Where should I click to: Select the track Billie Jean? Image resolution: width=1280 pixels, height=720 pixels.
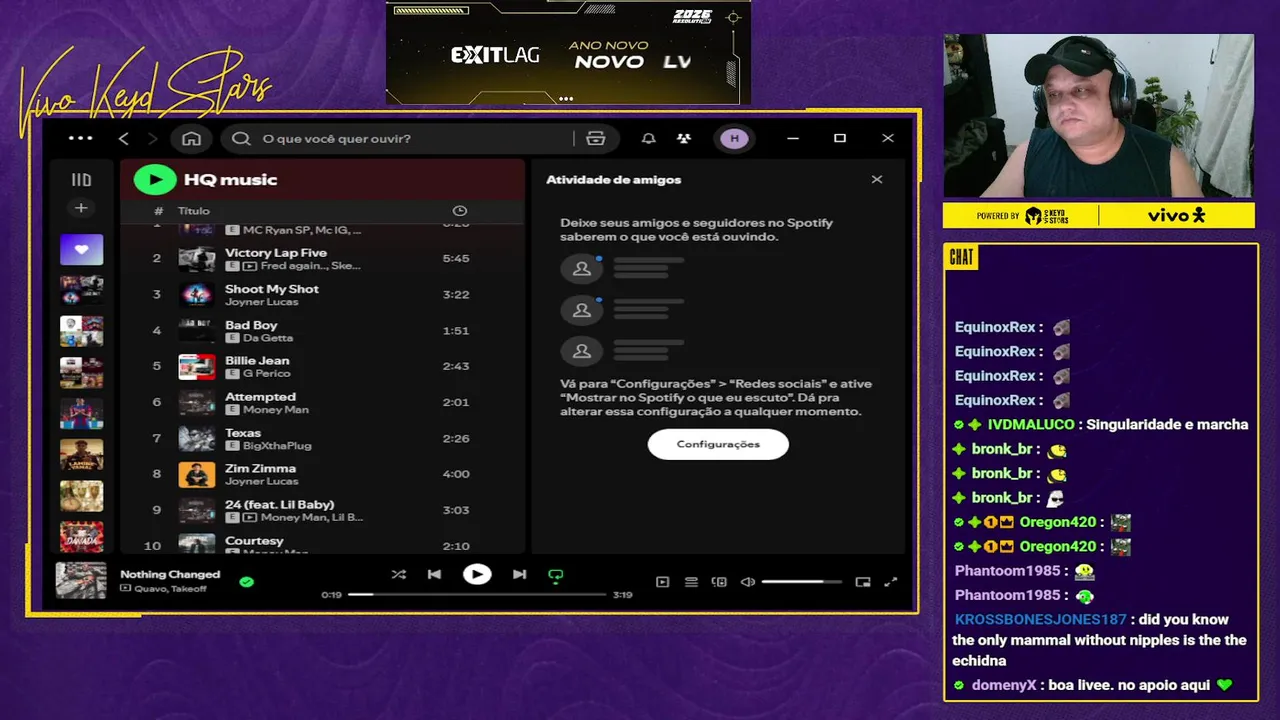click(x=257, y=361)
